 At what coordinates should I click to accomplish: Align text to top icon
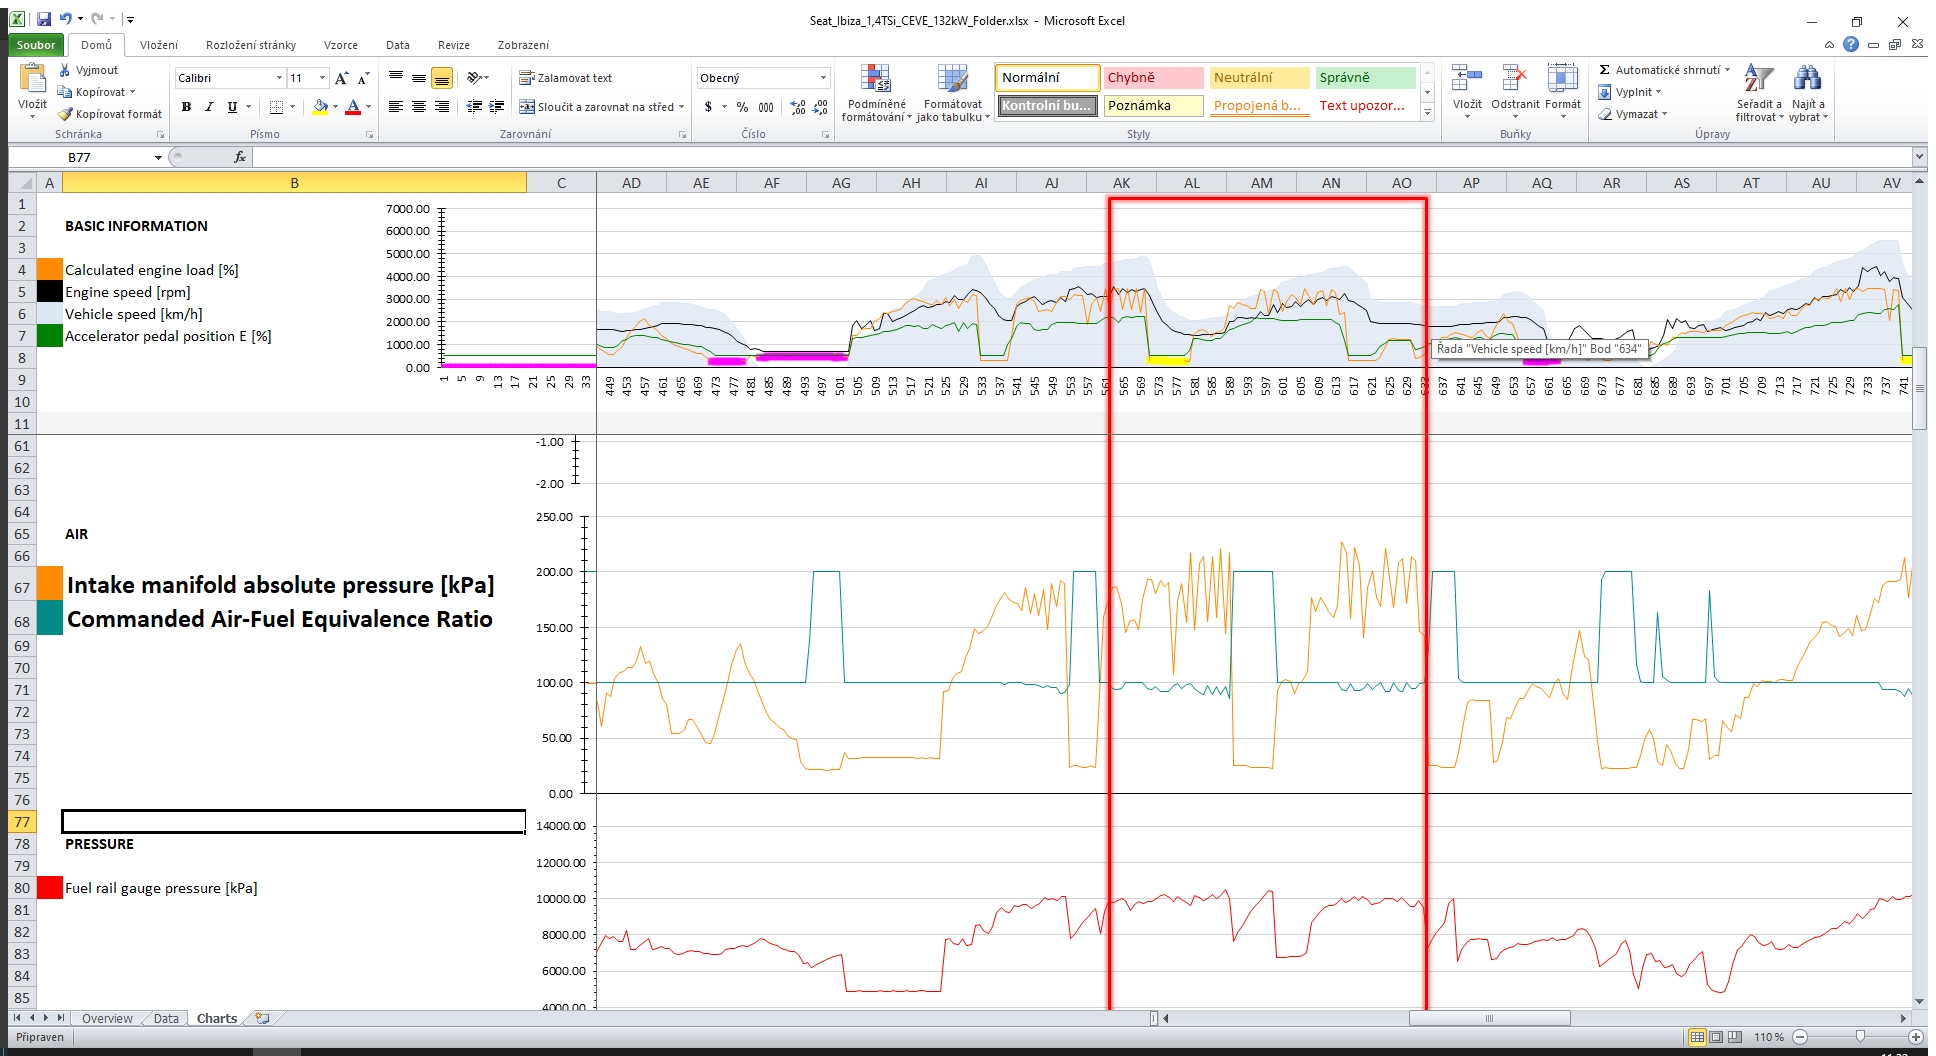coord(396,78)
